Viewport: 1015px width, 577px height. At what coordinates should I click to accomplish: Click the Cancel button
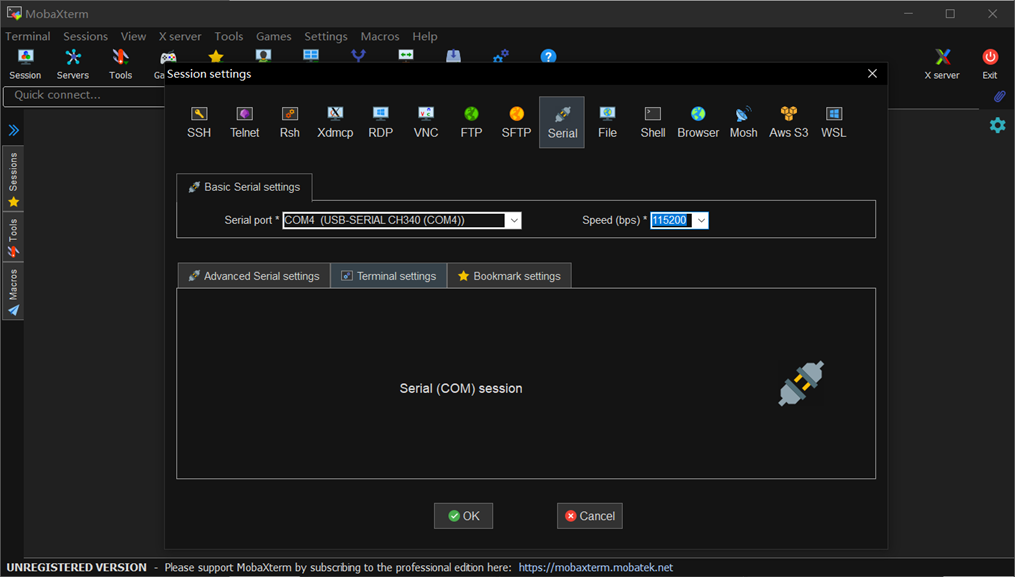click(x=590, y=516)
